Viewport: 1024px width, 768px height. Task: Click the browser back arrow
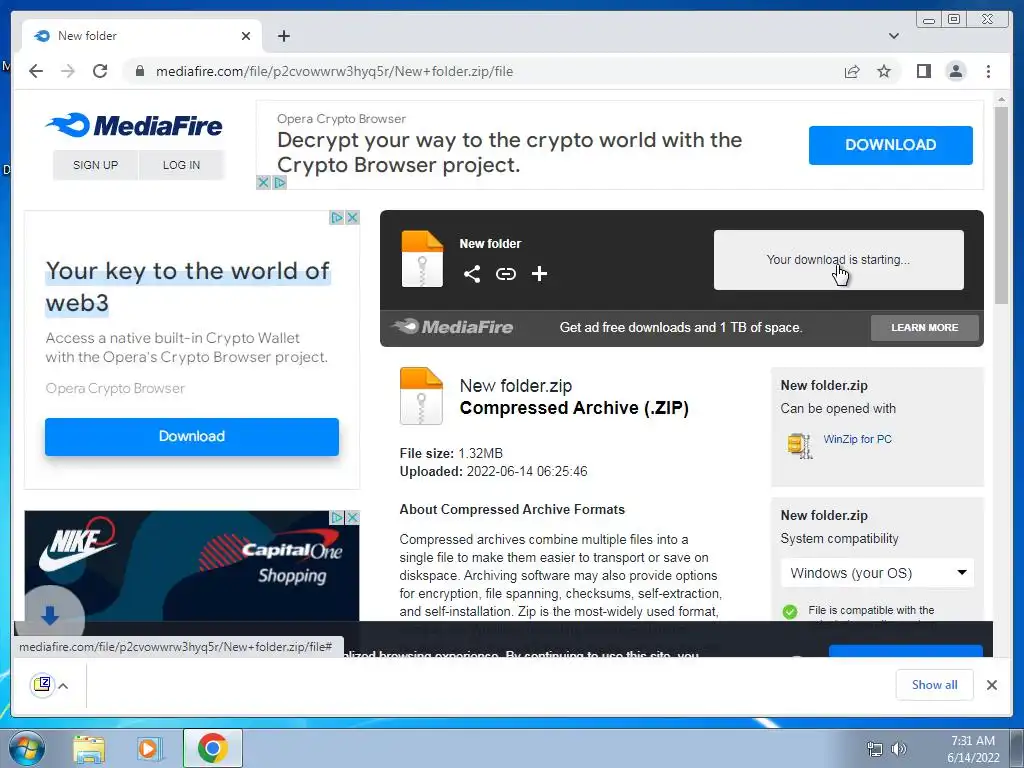(x=36, y=71)
